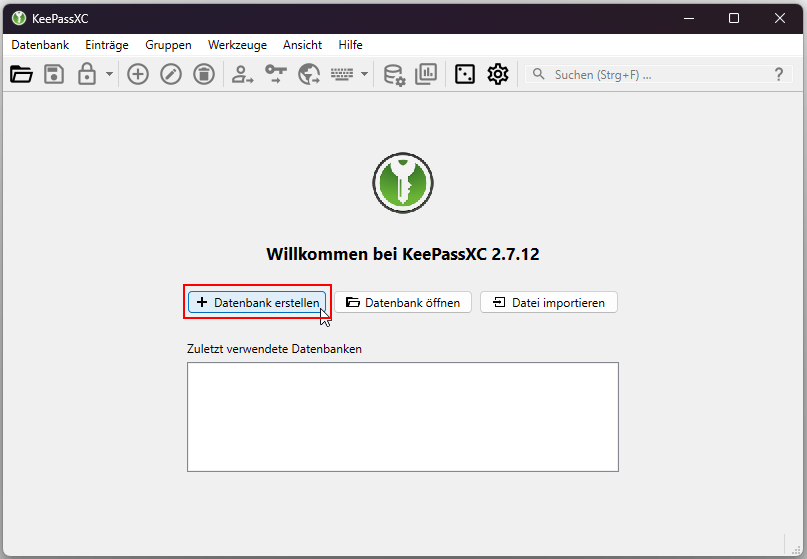The height and width of the screenshot is (559, 807).
Task: Open the Einträge menu
Action: click(107, 45)
